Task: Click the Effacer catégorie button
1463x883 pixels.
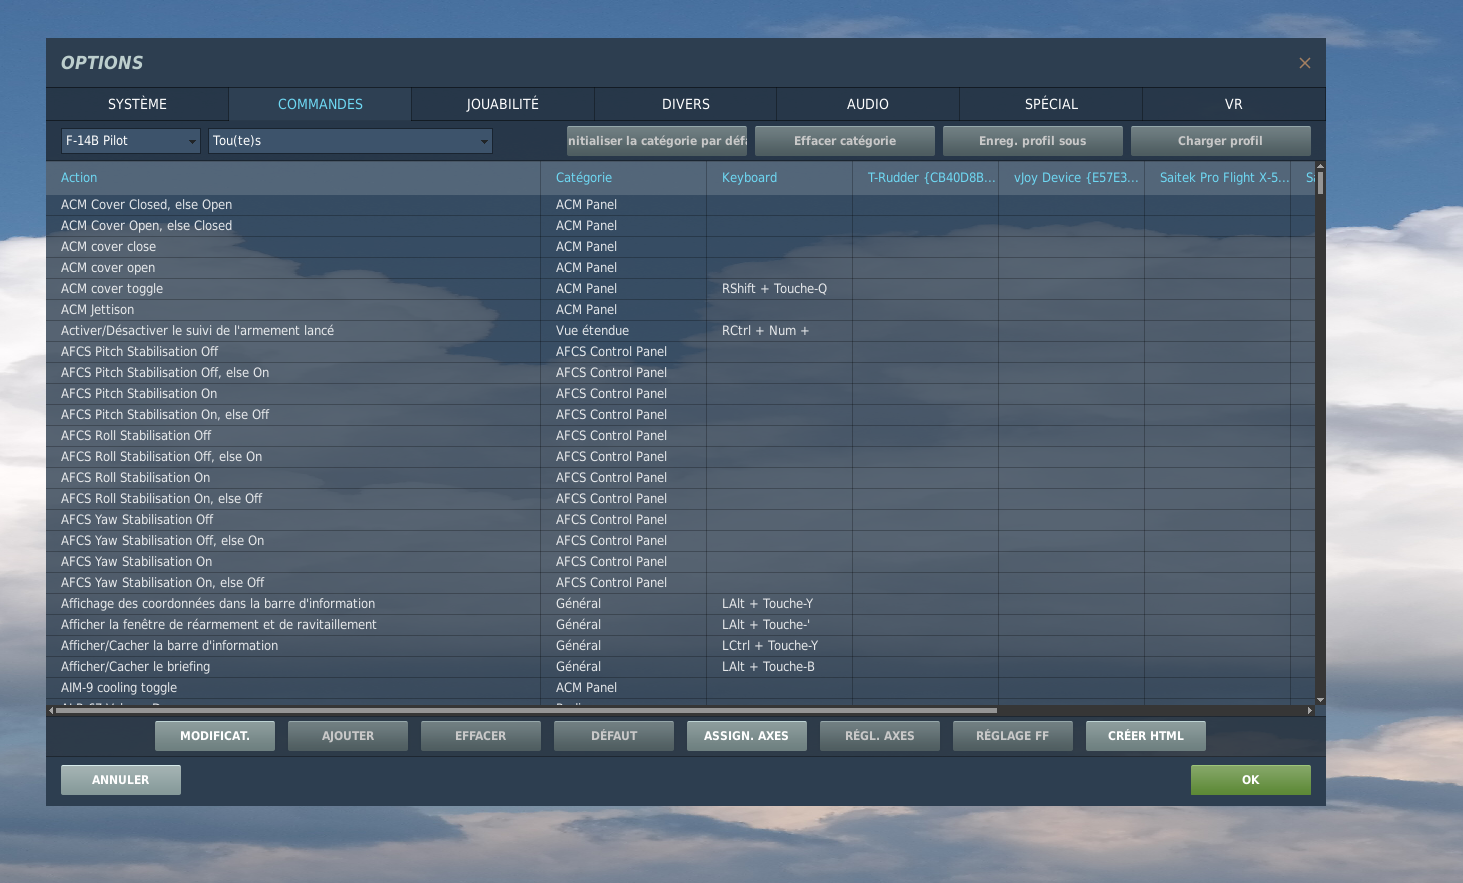Action: point(844,141)
